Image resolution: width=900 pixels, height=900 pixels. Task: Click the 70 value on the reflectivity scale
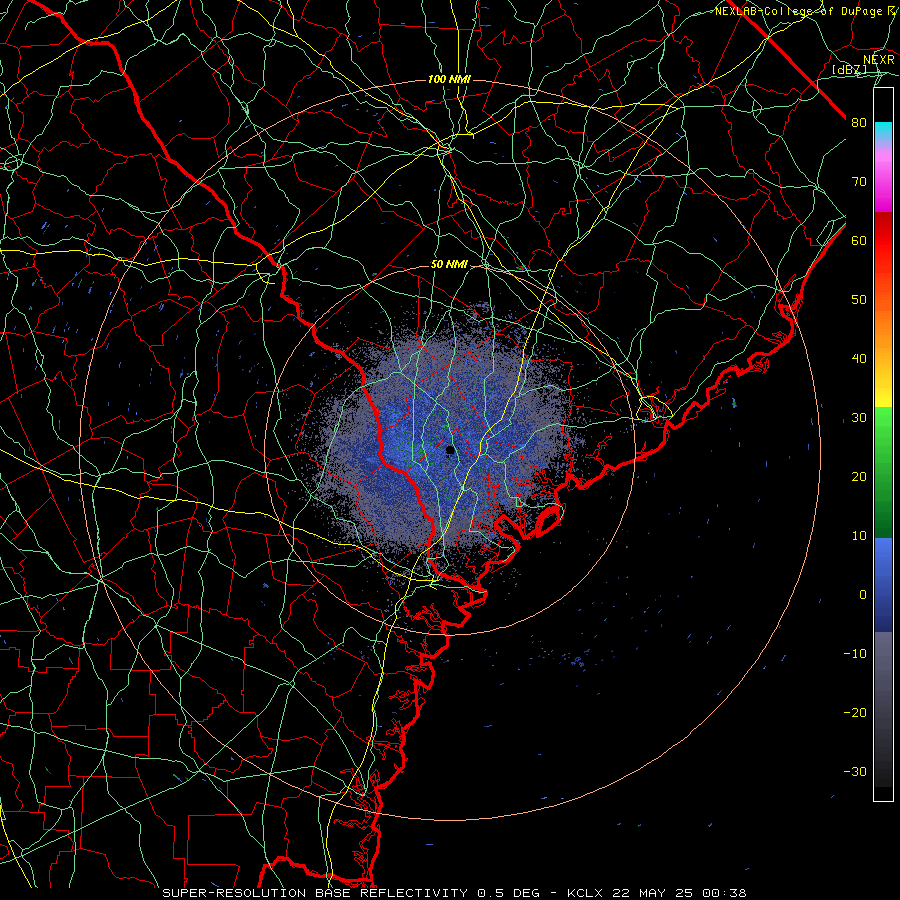[859, 182]
